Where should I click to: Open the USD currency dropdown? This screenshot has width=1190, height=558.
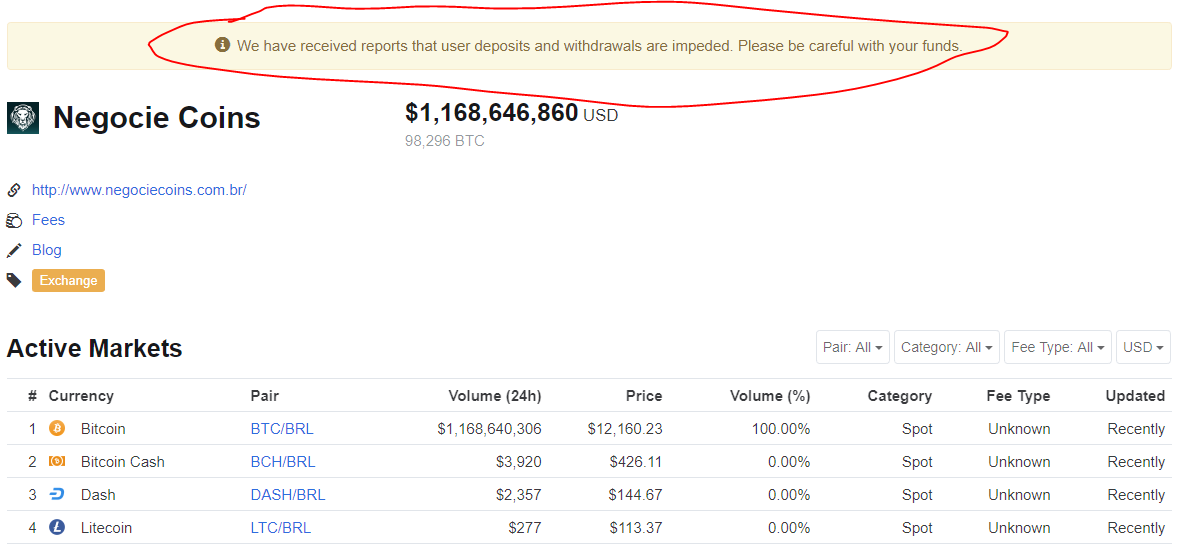pyautogui.click(x=1143, y=347)
